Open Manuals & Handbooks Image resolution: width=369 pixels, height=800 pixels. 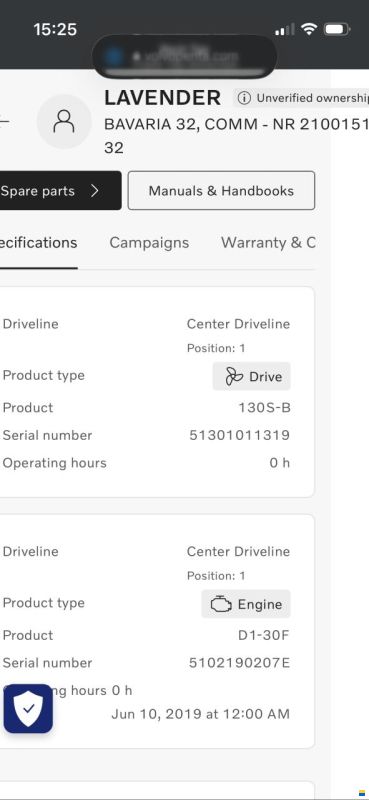point(221,190)
